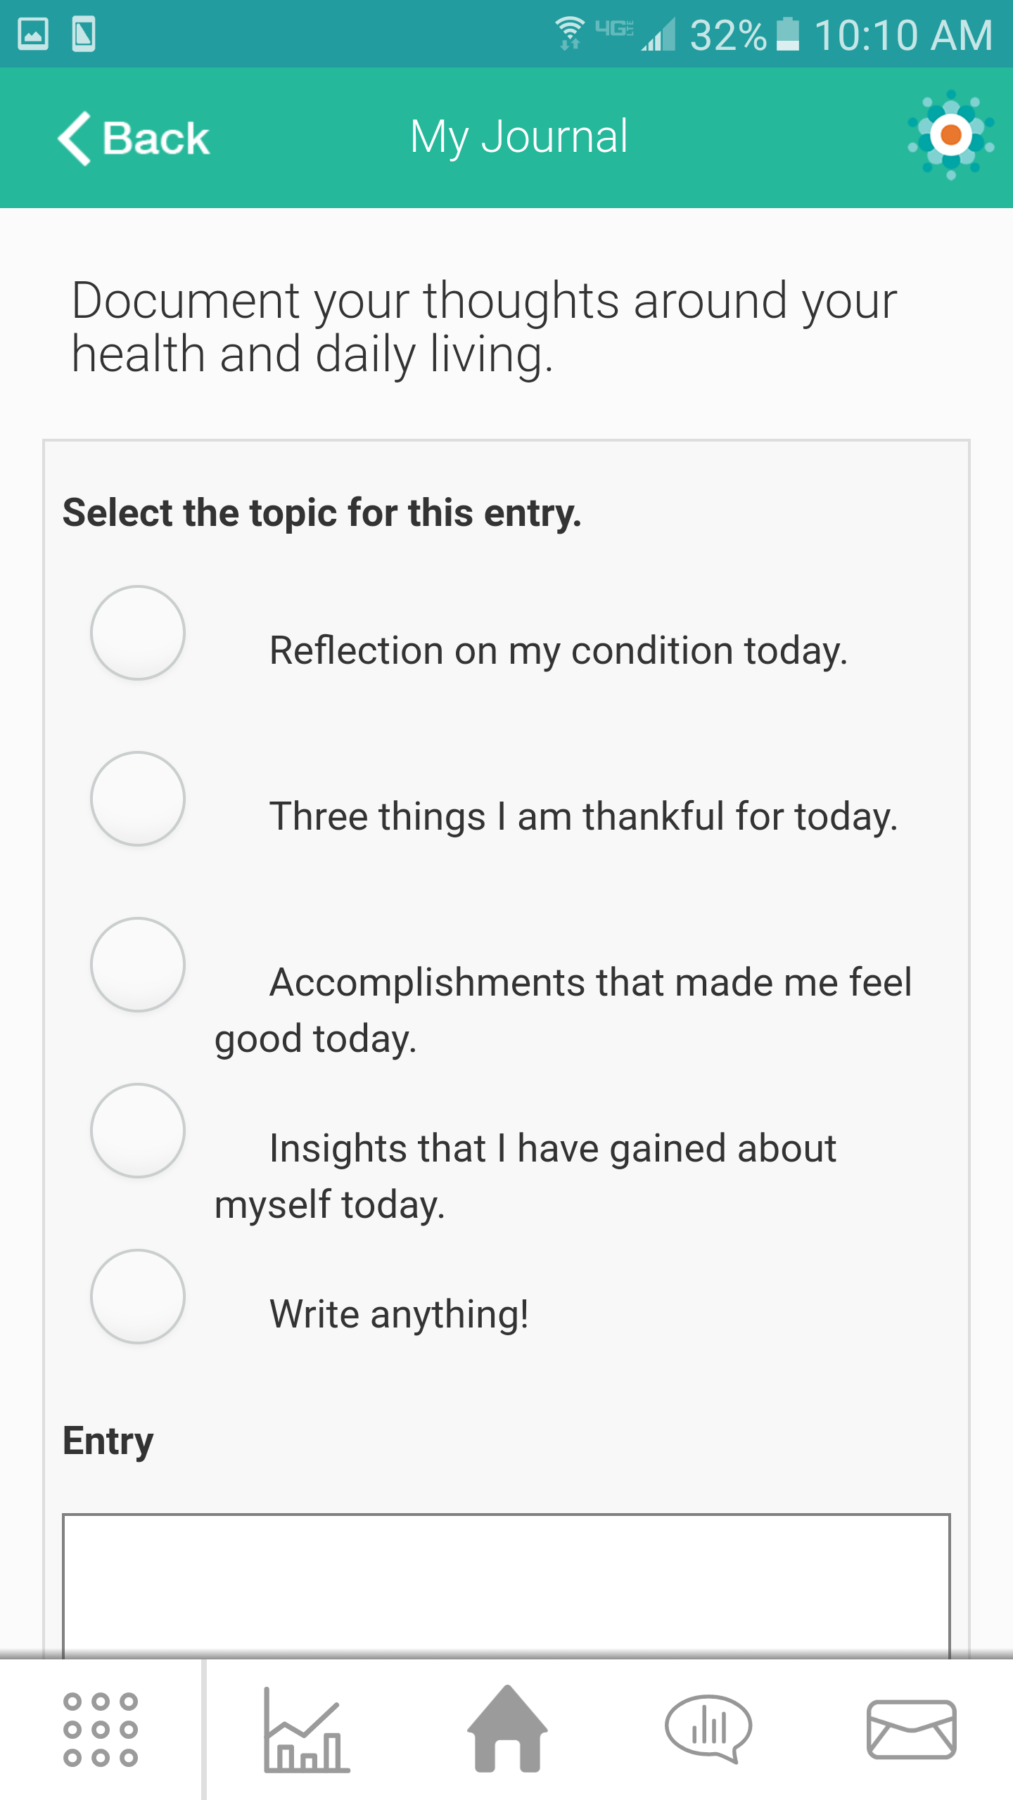This screenshot has width=1013, height=1800.
Task: Open the chart trends icon
Action: click(306, 1729)
